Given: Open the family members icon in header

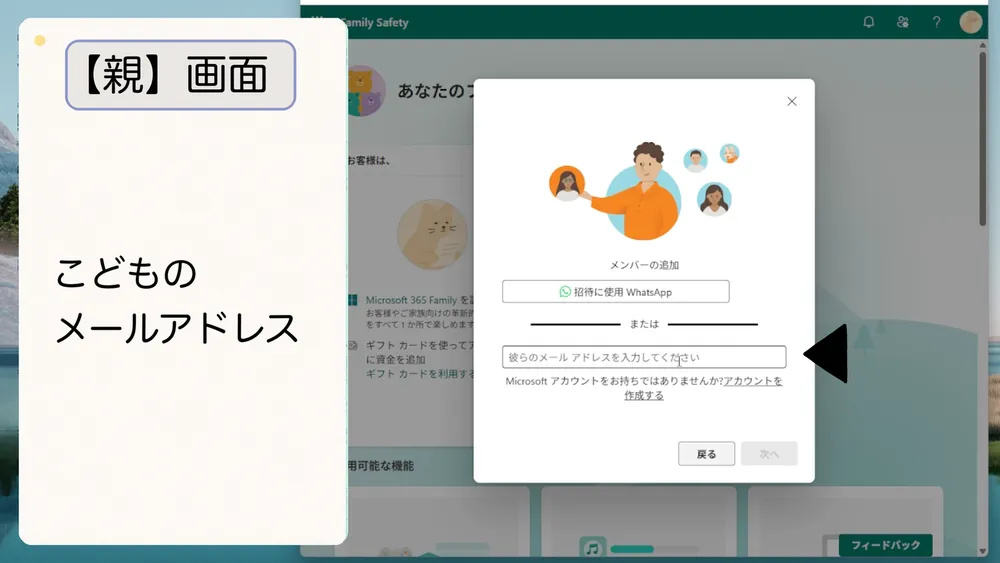Looking at the screenshot, I should click(x=902, y=22).
